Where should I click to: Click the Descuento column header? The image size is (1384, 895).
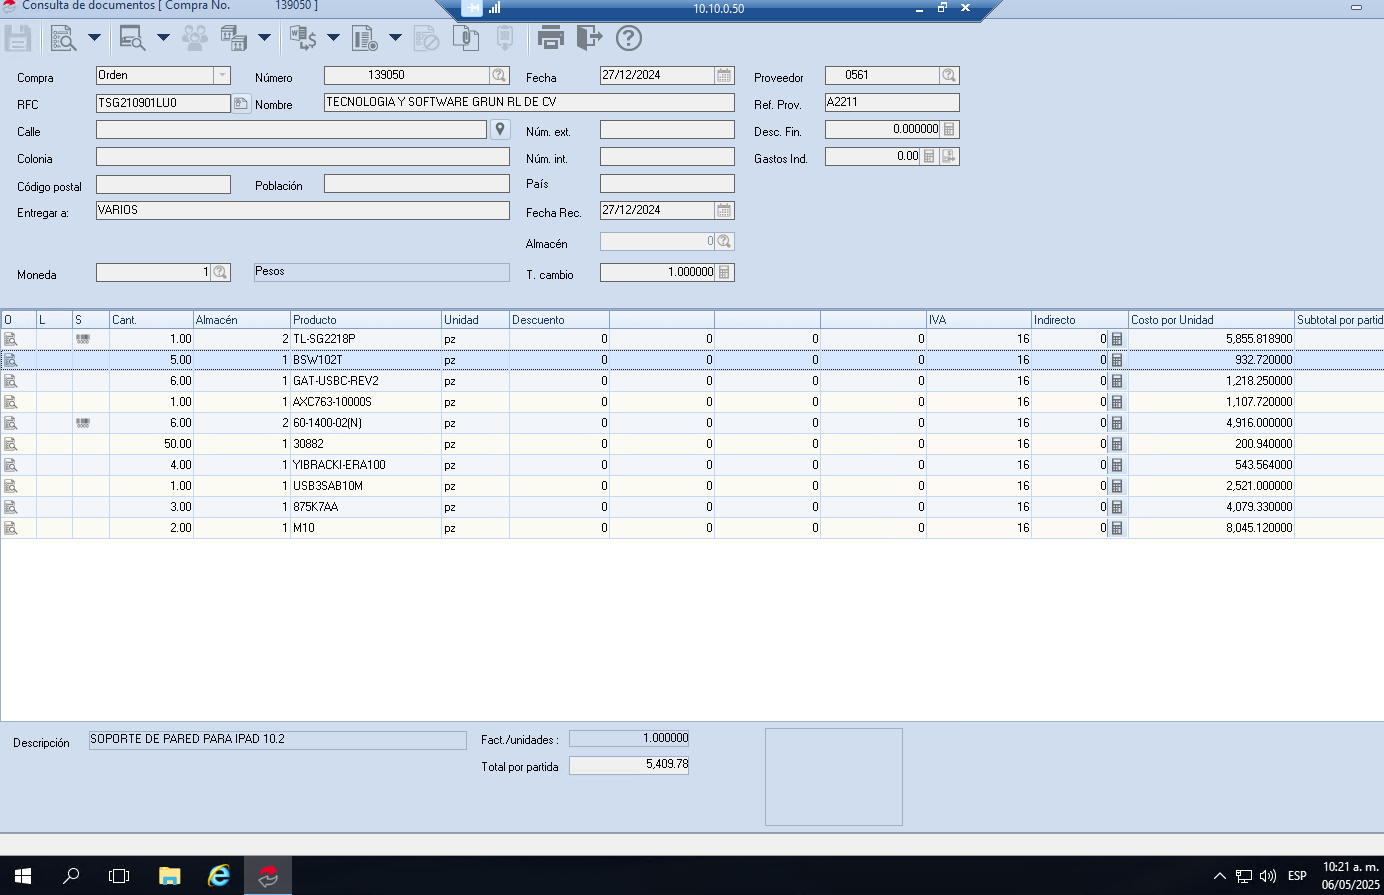(559, 320)
